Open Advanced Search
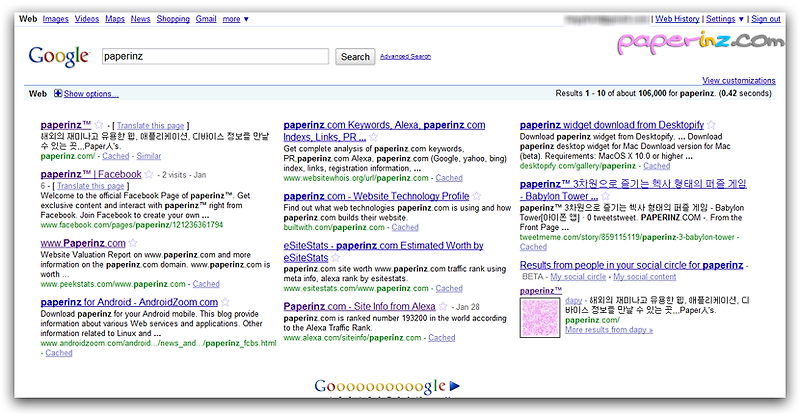This screenshot has width=800, height=414. pyautogui.click(x=405, y=57)
